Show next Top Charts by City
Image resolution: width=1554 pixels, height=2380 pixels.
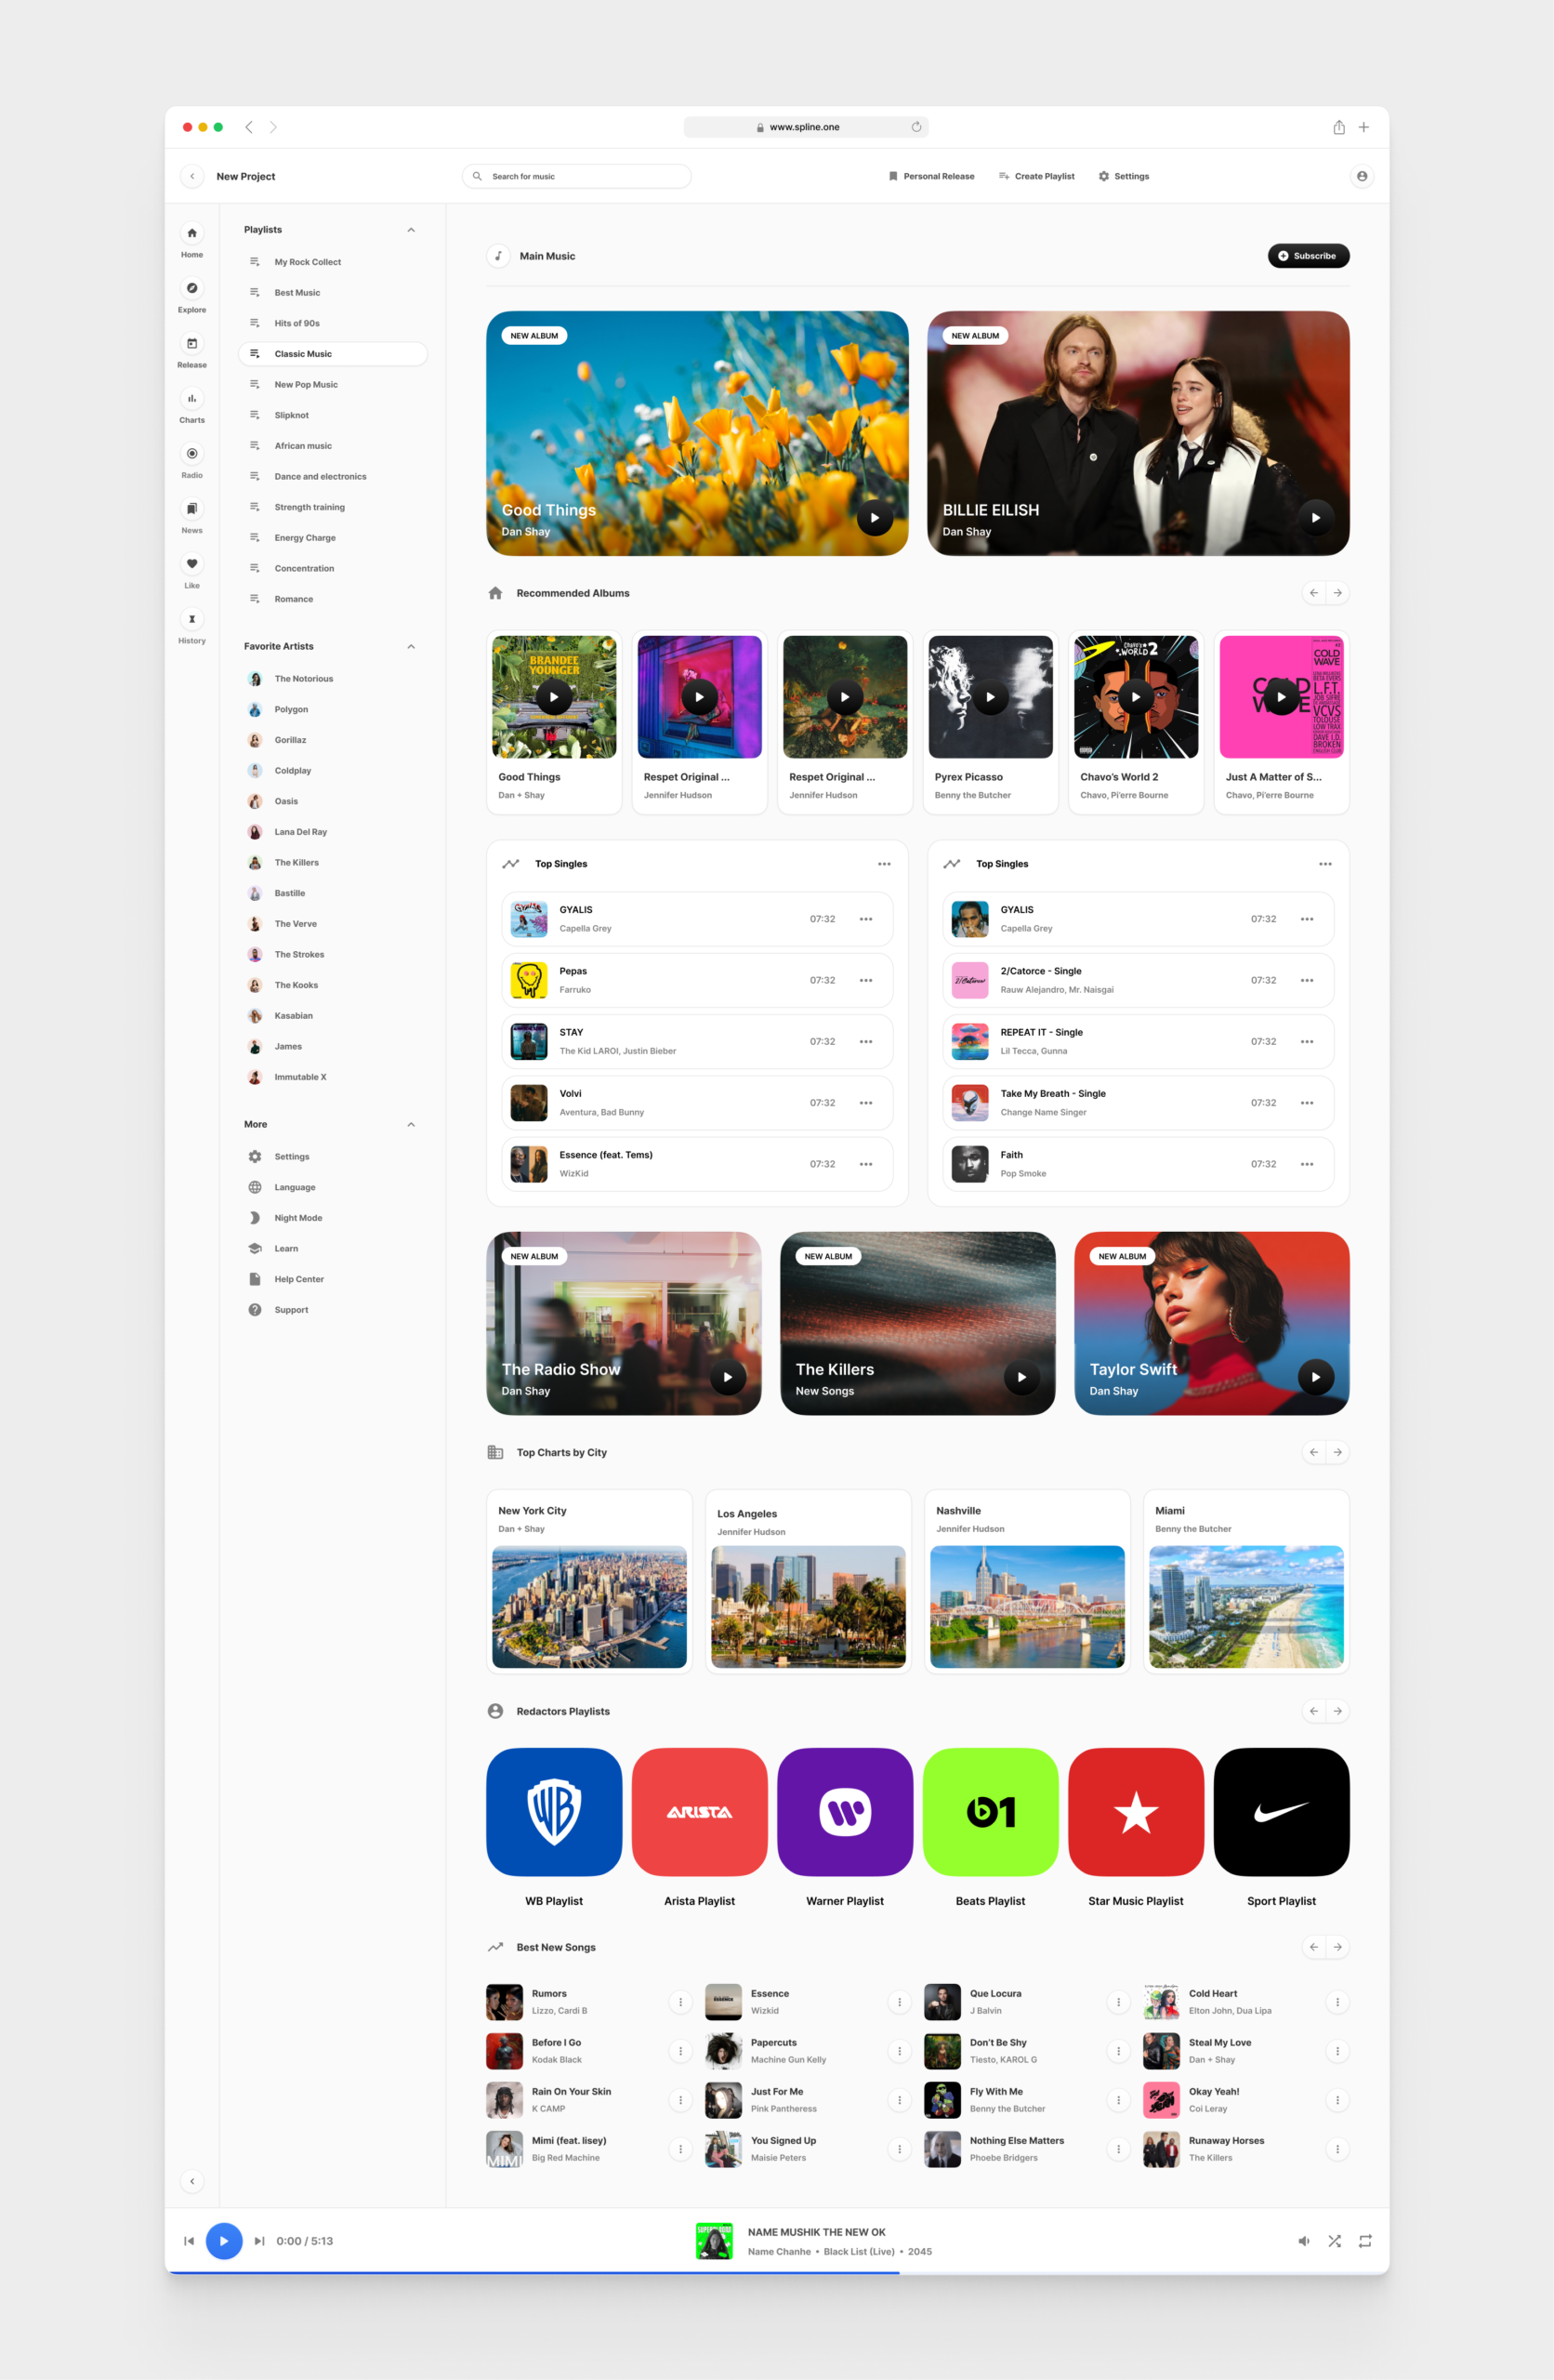pyautogui.click(x=1338, y=1452)
